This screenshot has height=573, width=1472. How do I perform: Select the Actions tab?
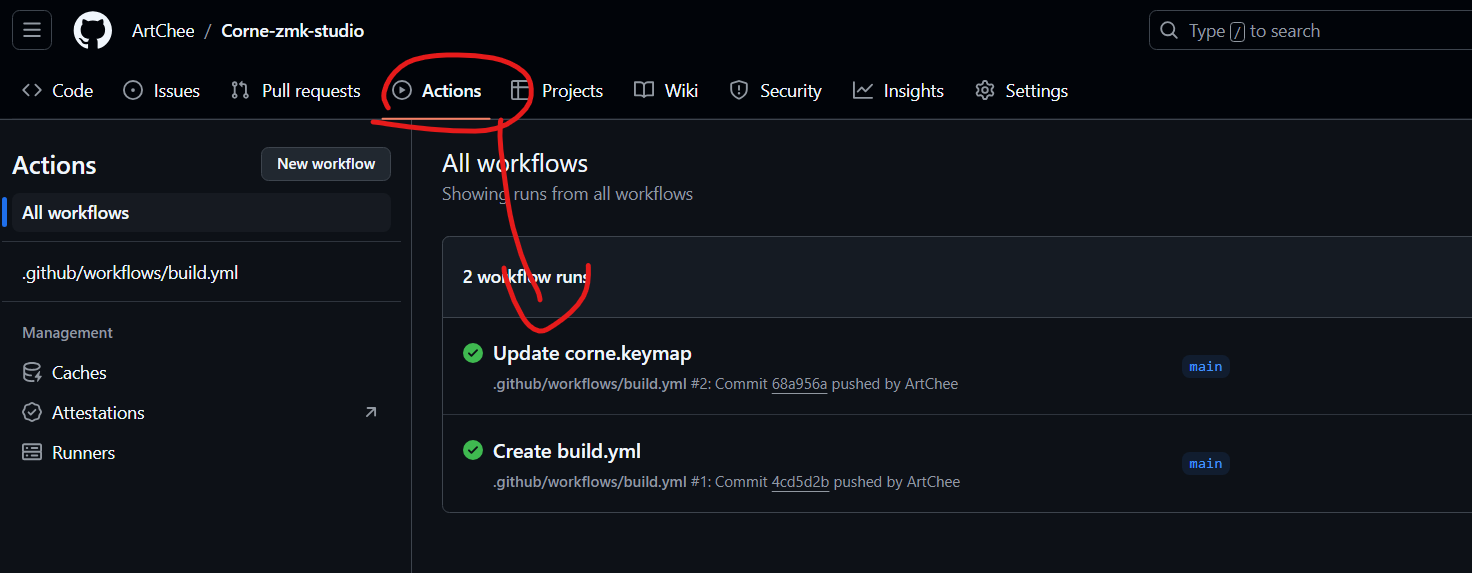[436, 91]
